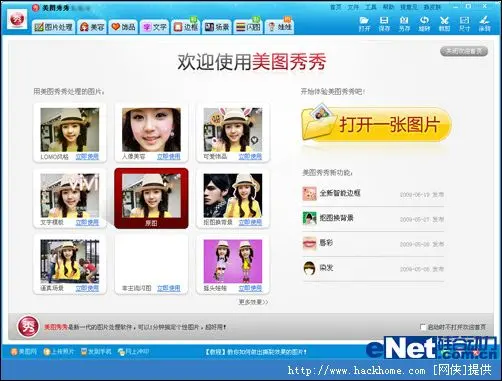Click the 全新智能边框 feature text
This screenshot has height=381, width=502.
coord(340,193)
